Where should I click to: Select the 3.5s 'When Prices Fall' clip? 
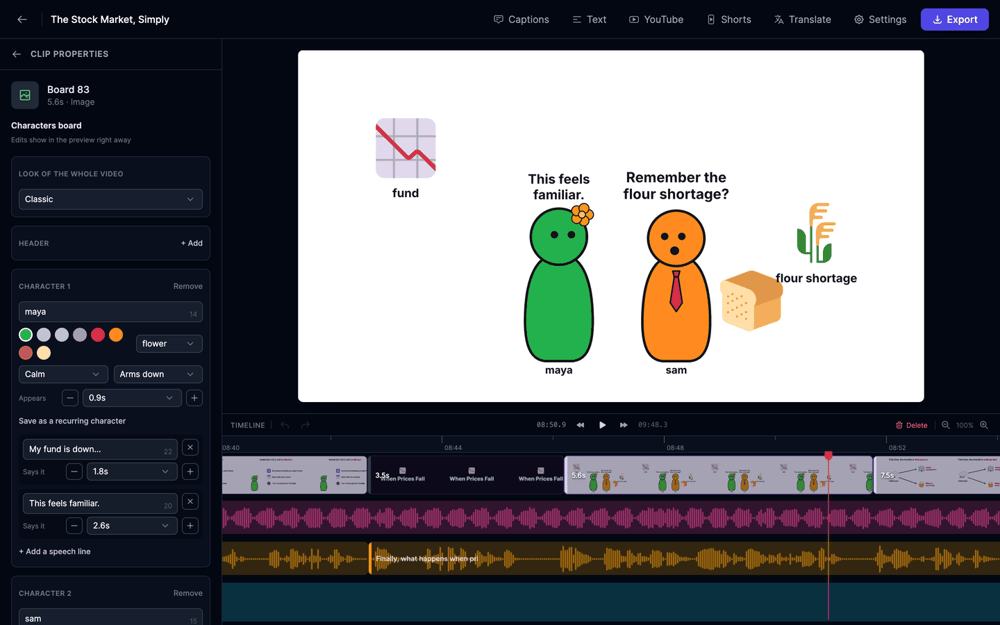[x=467, y=475]
